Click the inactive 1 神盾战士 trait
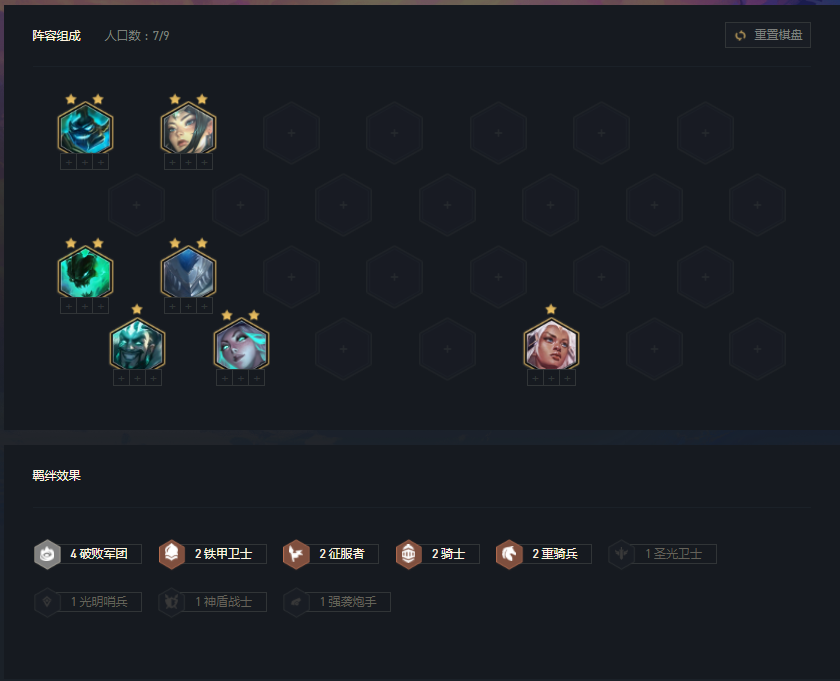 point(213,602)
